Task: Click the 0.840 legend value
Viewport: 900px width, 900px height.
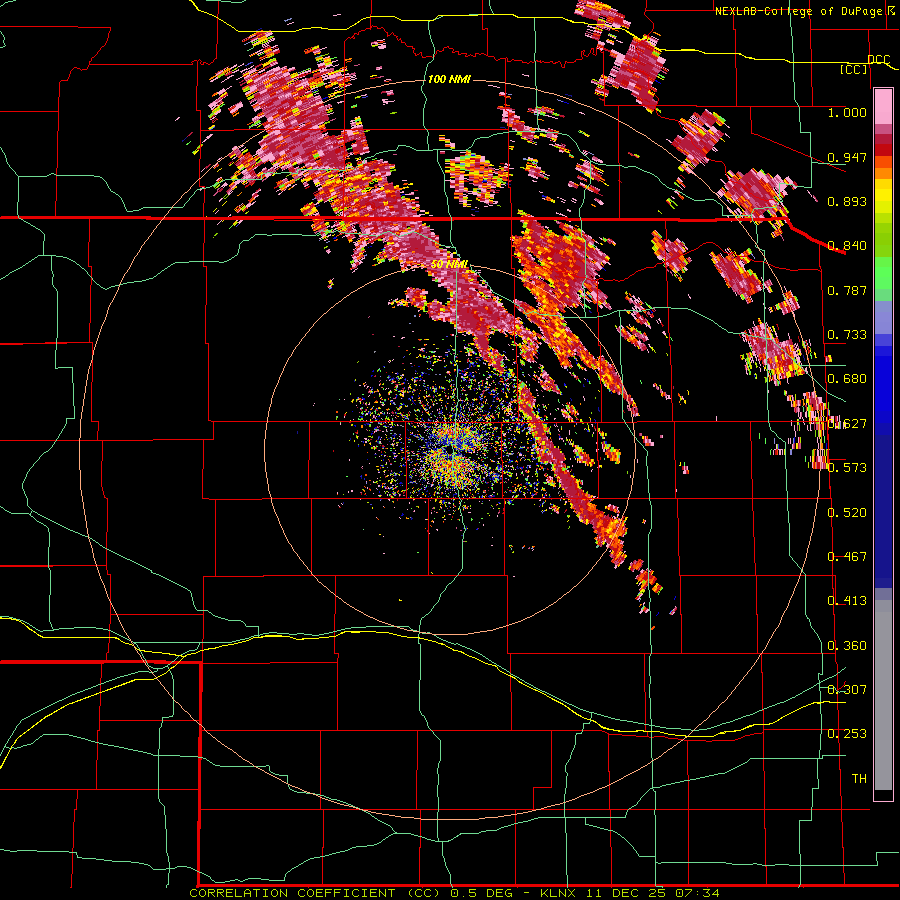Action: pos(847,246)
